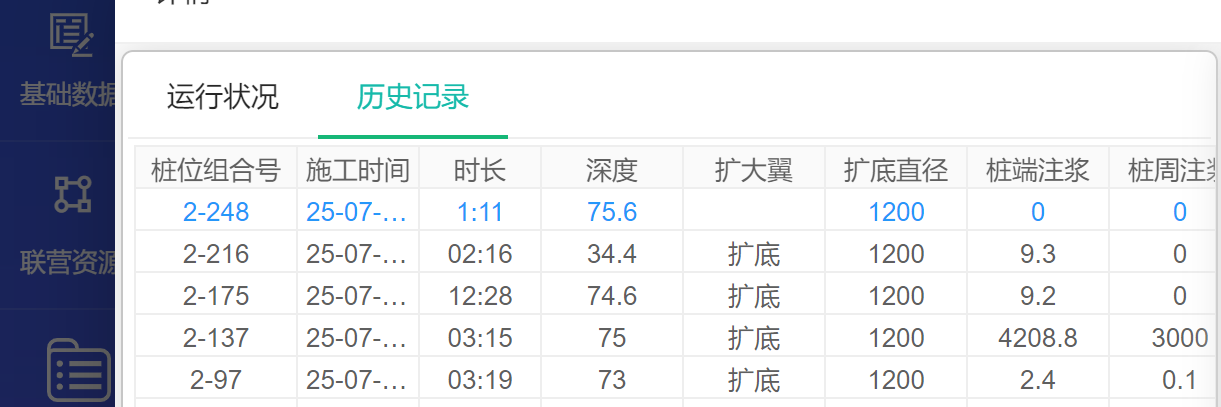Select row for pile 2-175
This screenshot has height=407, width=1221.
tap(216, 296)
